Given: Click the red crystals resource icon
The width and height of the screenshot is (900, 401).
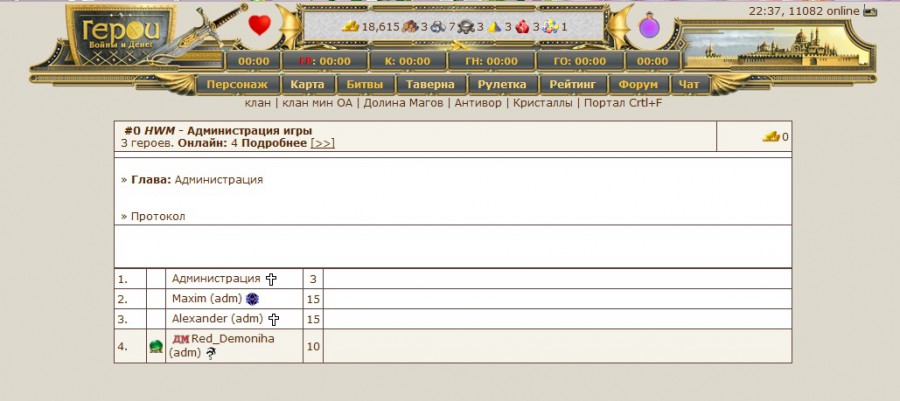Looking at the screenshot, I should (522, 26).
